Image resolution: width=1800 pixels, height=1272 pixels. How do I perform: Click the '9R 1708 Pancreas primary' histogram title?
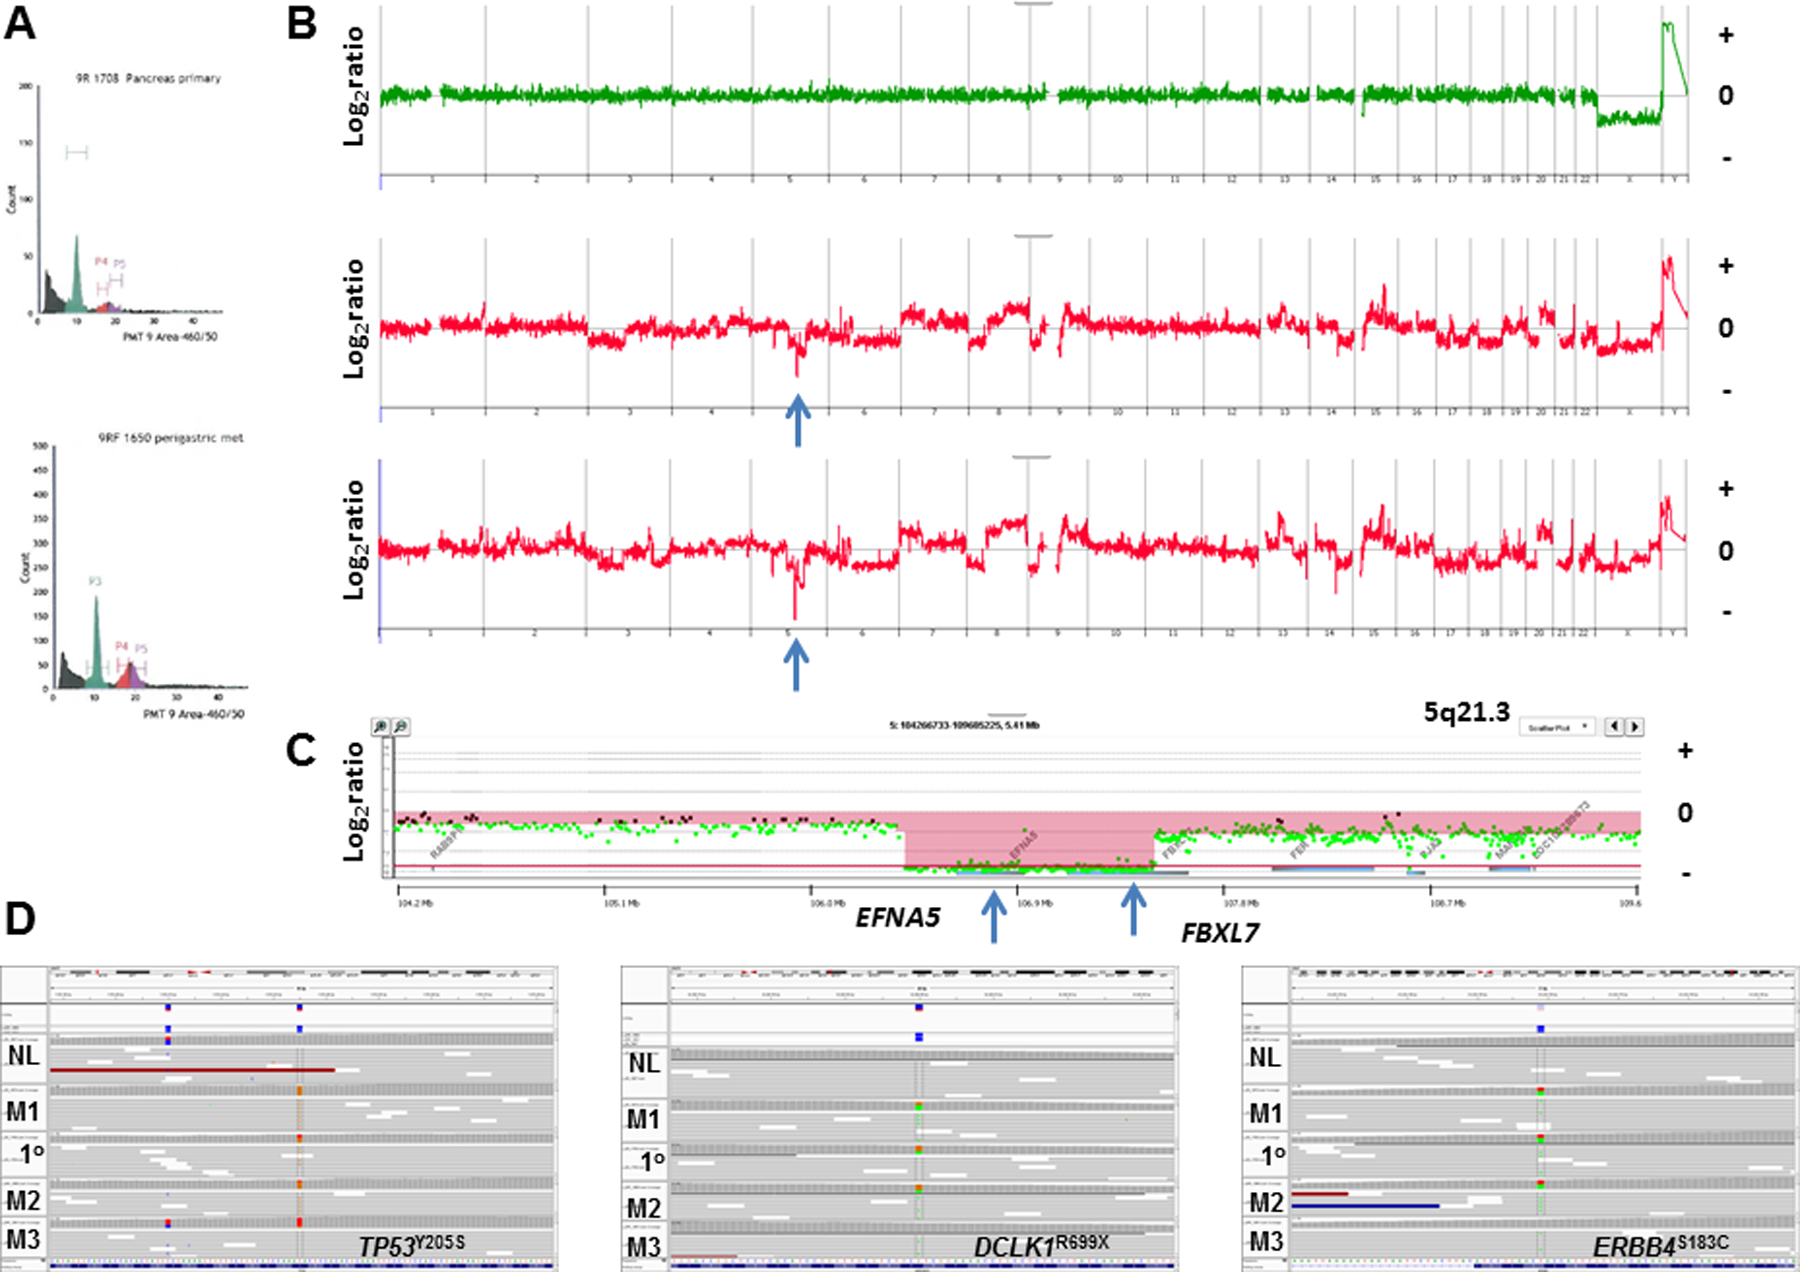[148, 78]
